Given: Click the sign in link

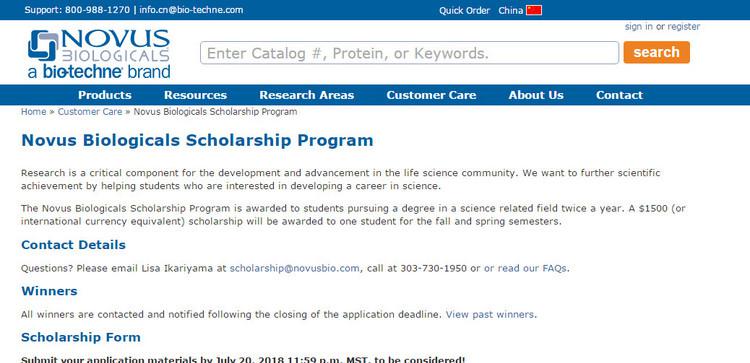Looking at the screenshot, I should 639,27.
